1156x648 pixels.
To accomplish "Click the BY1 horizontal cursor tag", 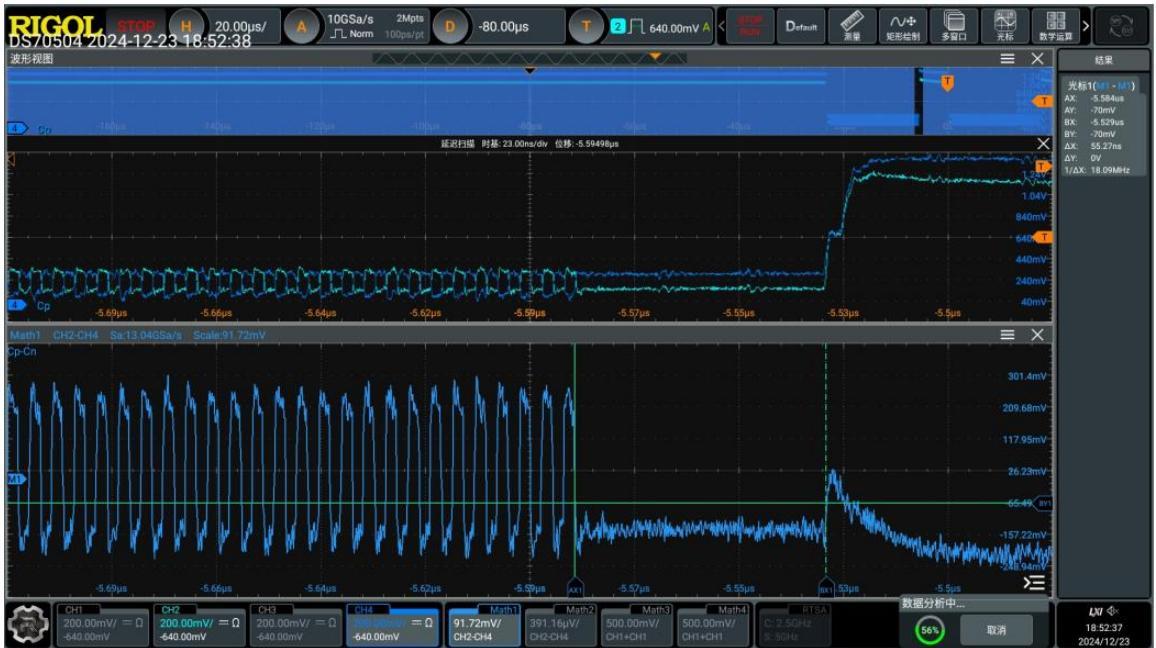I will click(1044, 504).
